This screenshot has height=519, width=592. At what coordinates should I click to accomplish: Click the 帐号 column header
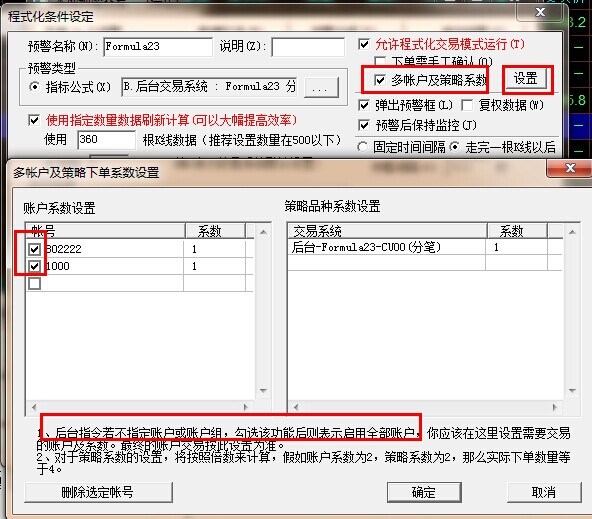pos(105,231)
